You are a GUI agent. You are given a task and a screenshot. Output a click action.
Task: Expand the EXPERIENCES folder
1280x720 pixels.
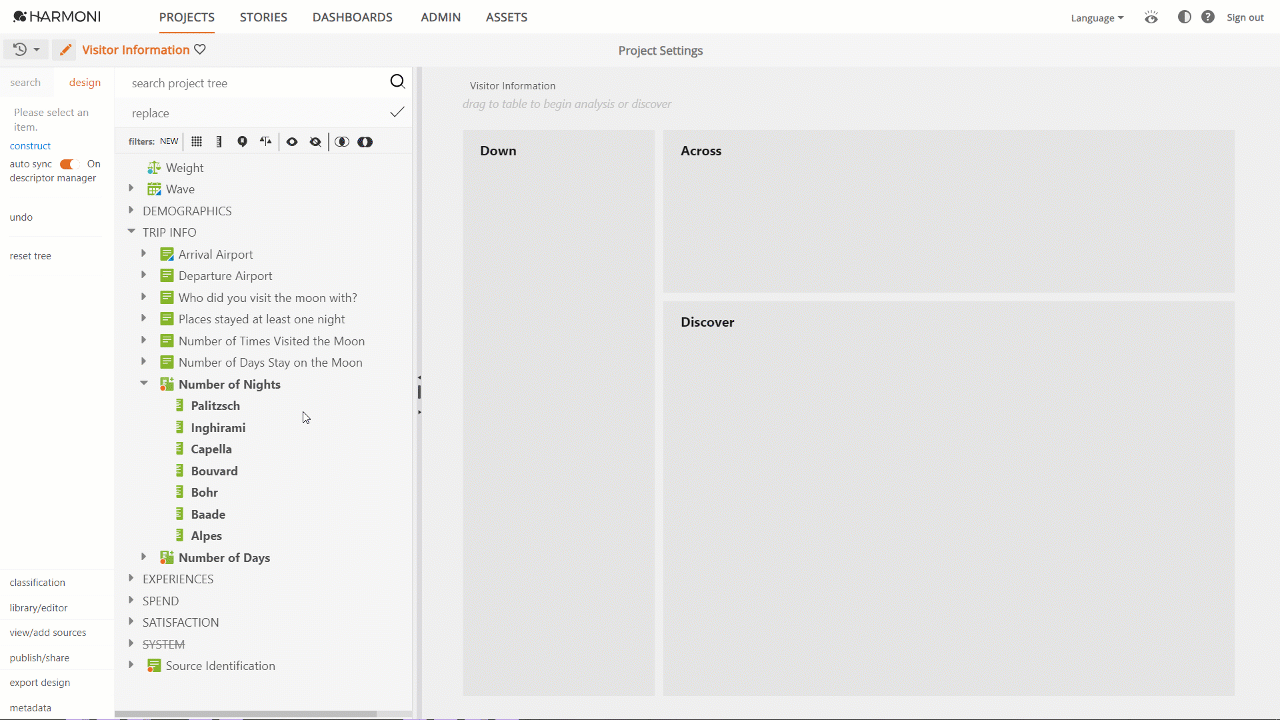pyautogui.click(x=131, y=578)
